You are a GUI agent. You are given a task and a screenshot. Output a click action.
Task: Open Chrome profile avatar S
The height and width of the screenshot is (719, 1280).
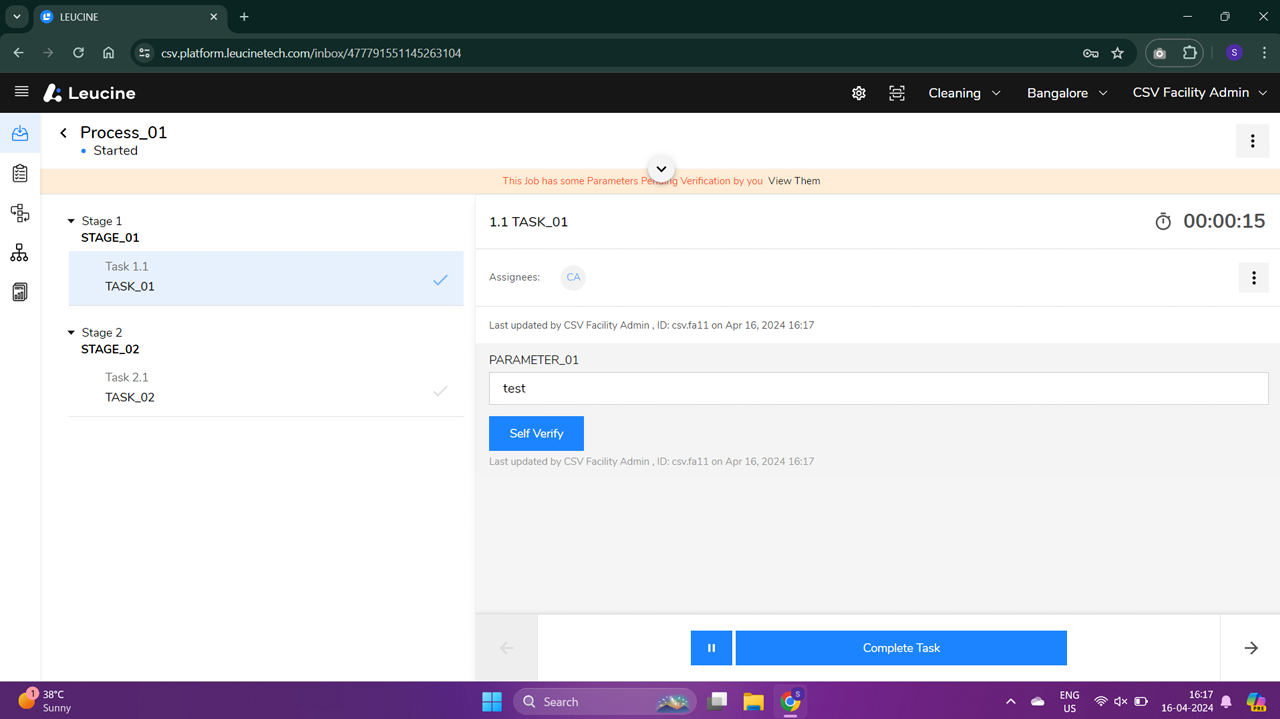(1234, 53)
